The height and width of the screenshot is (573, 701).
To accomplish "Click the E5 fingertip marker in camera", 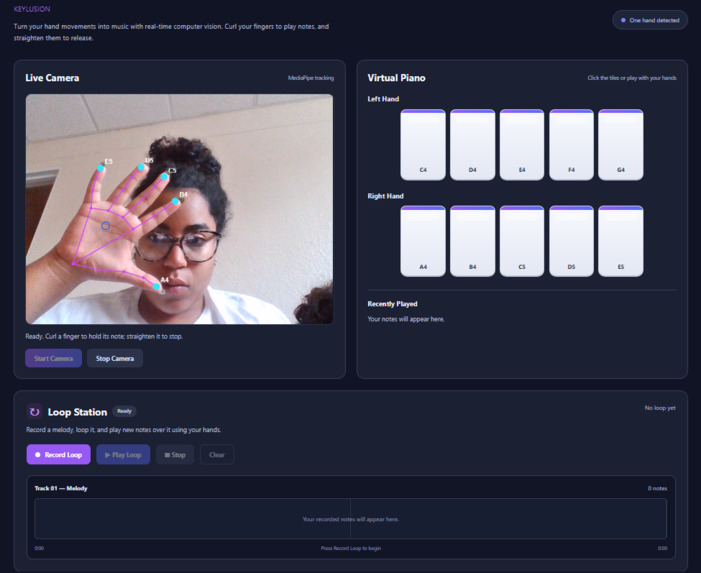I will pyautogui.click(x=101, y=169).
